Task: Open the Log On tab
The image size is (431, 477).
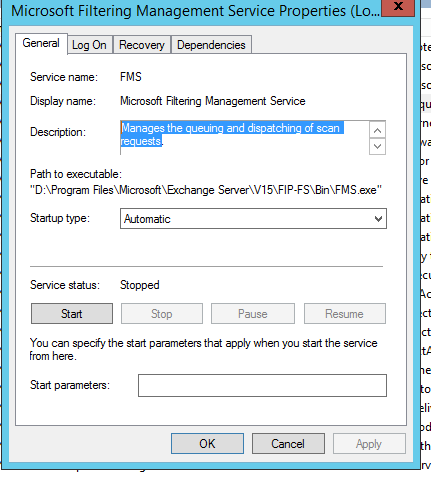Action: (89, 45)
